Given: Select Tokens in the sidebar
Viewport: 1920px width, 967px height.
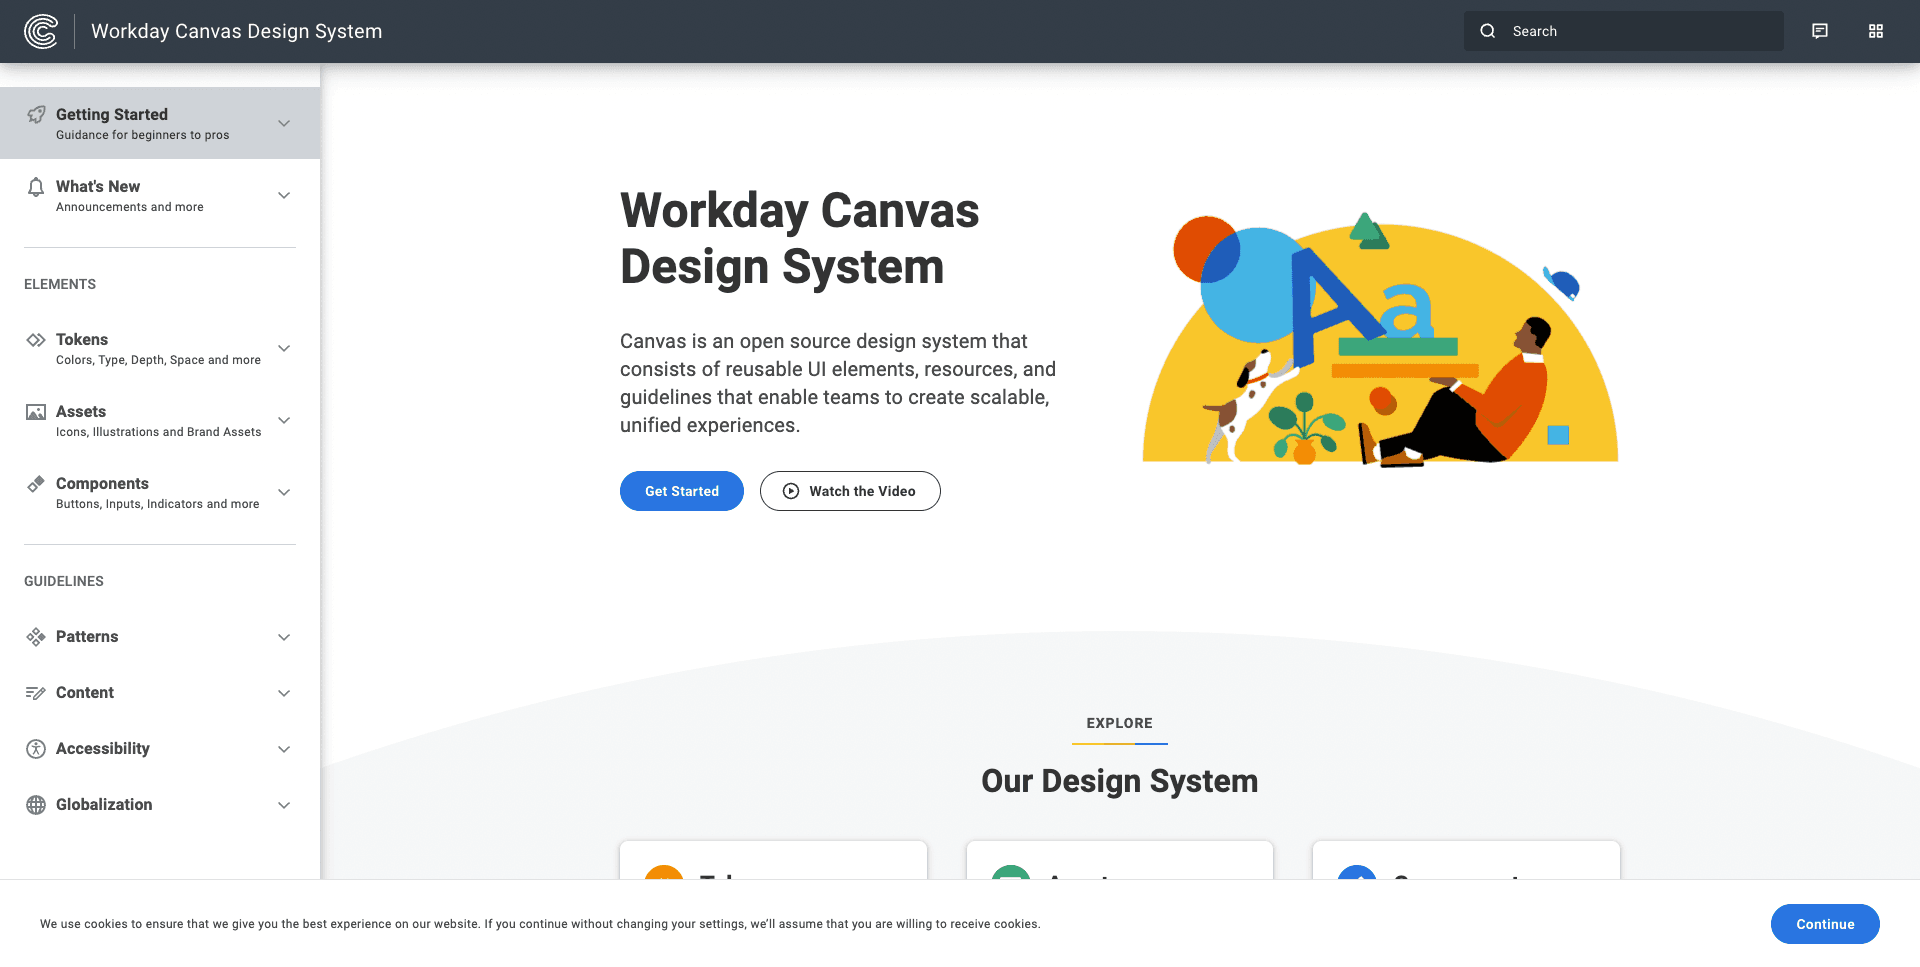Looking at the screenshot, I should (x=160, y=348).
